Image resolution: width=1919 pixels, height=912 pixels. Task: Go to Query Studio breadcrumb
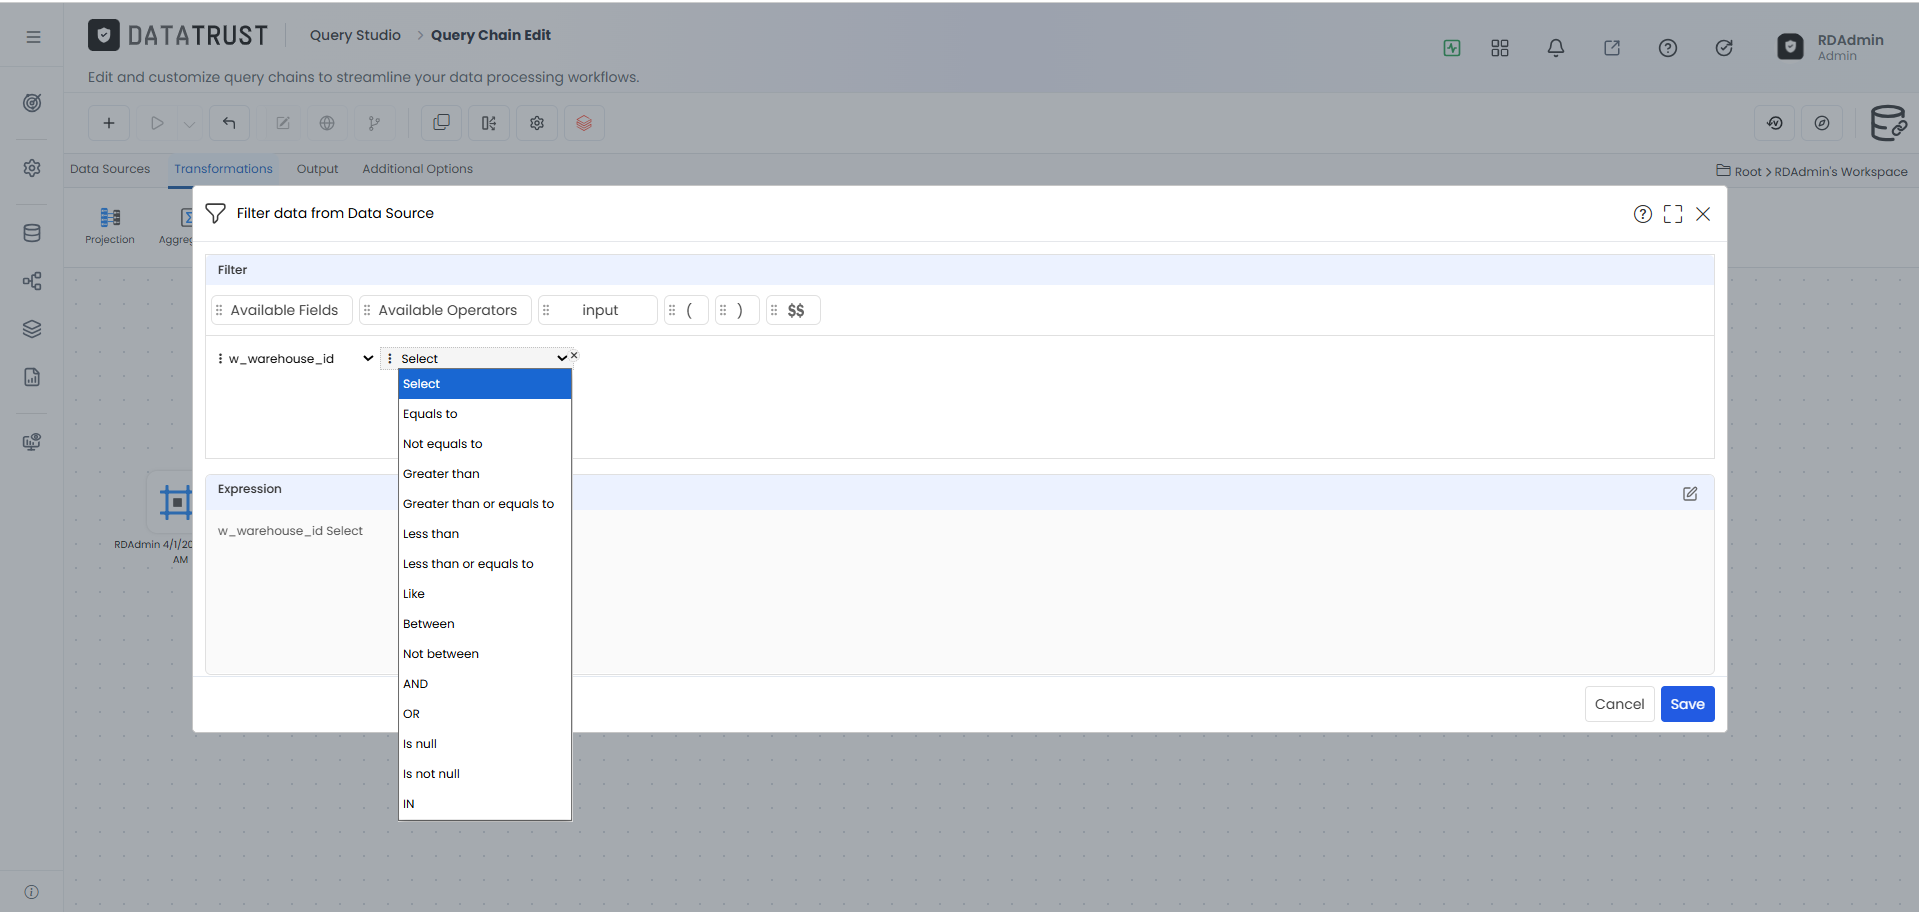(355, 35)
